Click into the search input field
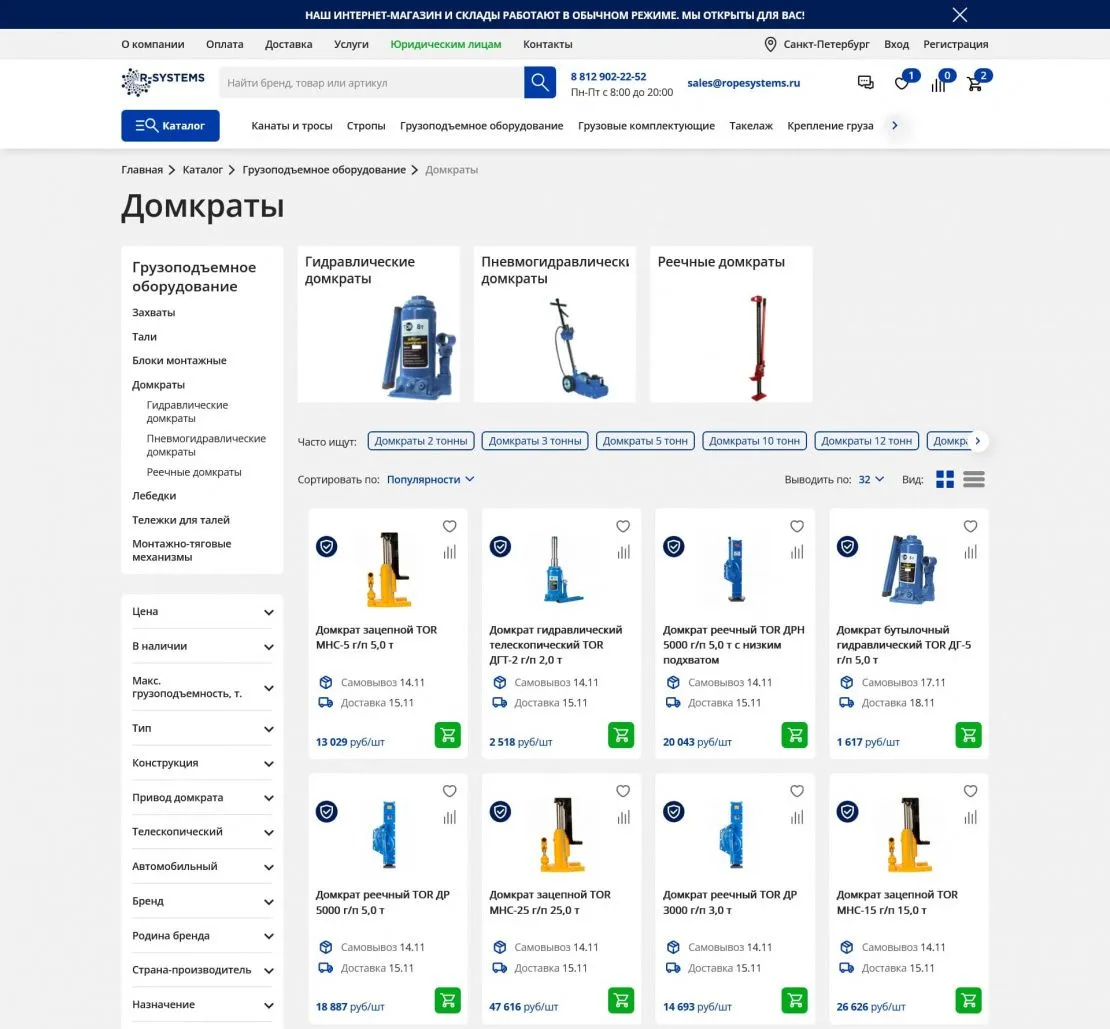This screenshot has width=1110, height=1029. 370,83
